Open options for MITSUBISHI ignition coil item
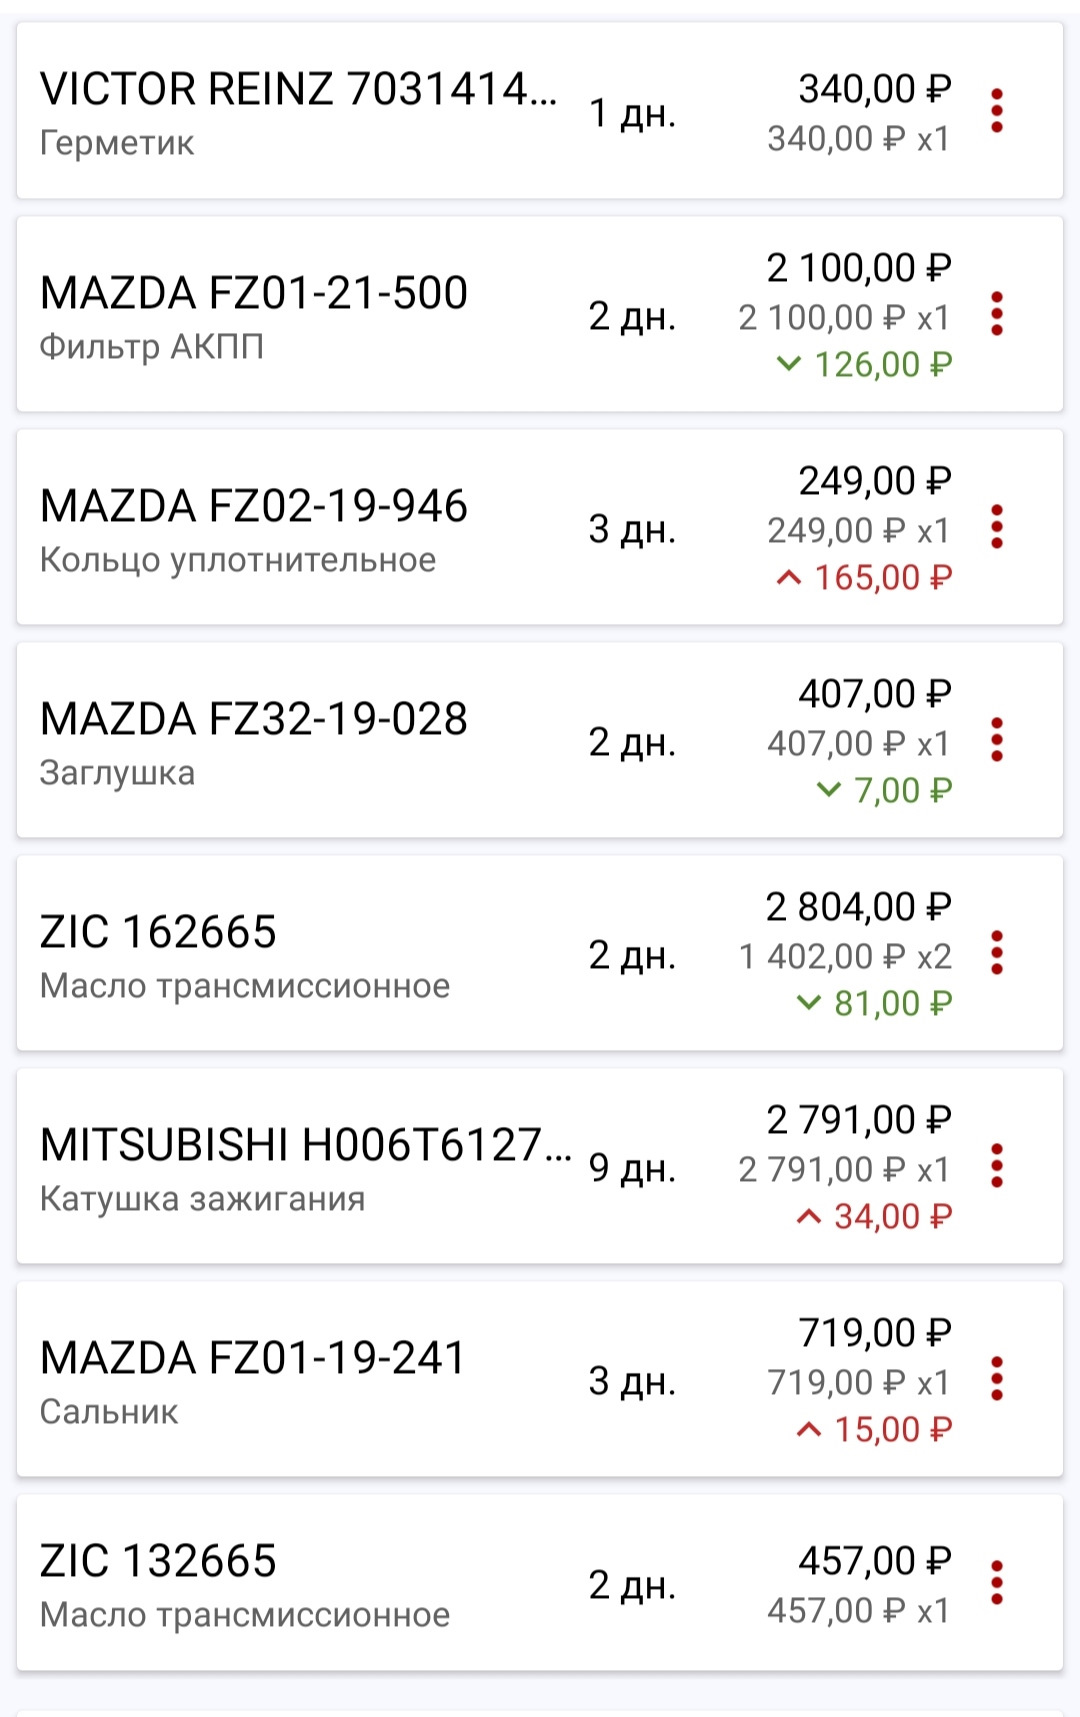1080x1717 pixels. [x=996, y=1166]
